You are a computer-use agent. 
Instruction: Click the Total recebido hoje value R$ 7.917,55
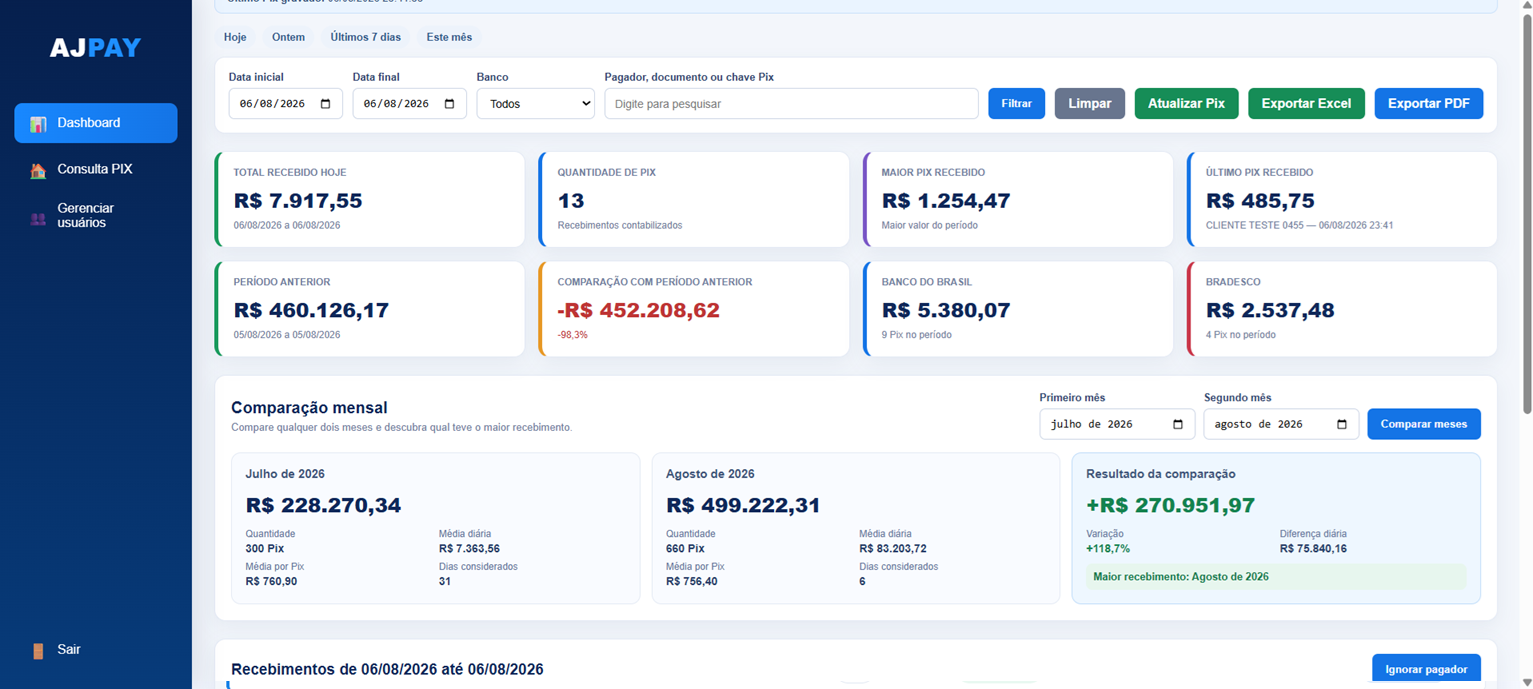[298, 201]
